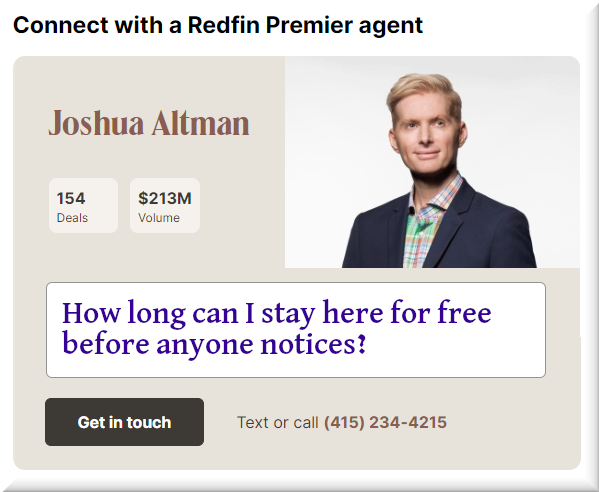Viewport: 599px width, 492px height.
Task: Select the Joshua Altman name heading
Action: [x=149, y=123]
